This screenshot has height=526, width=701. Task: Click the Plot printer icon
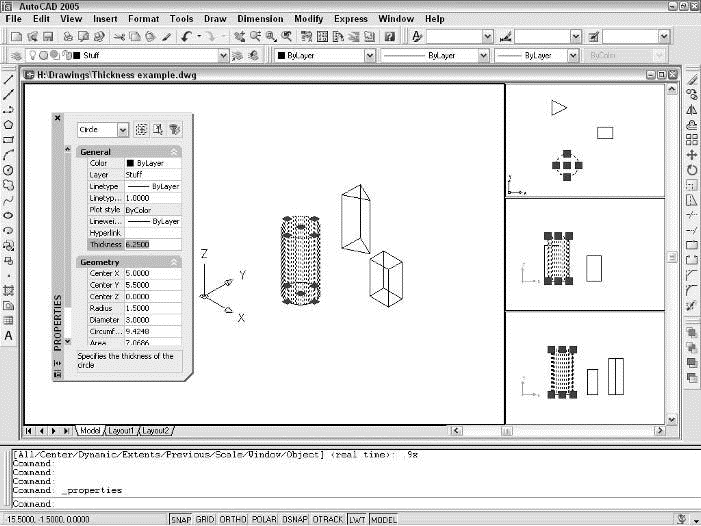coord(68,37)
